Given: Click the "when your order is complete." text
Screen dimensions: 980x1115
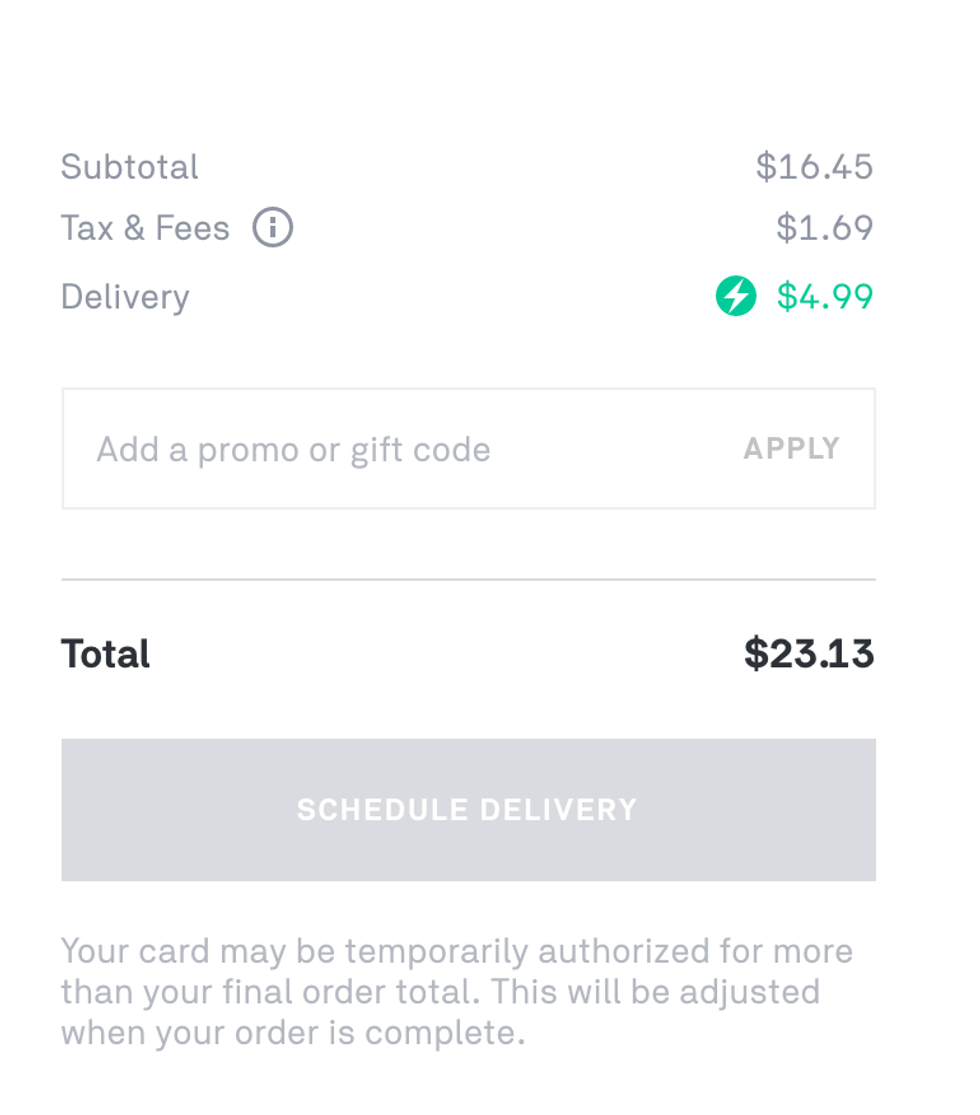Looking at the screenshot, I should coord(293,1033).
